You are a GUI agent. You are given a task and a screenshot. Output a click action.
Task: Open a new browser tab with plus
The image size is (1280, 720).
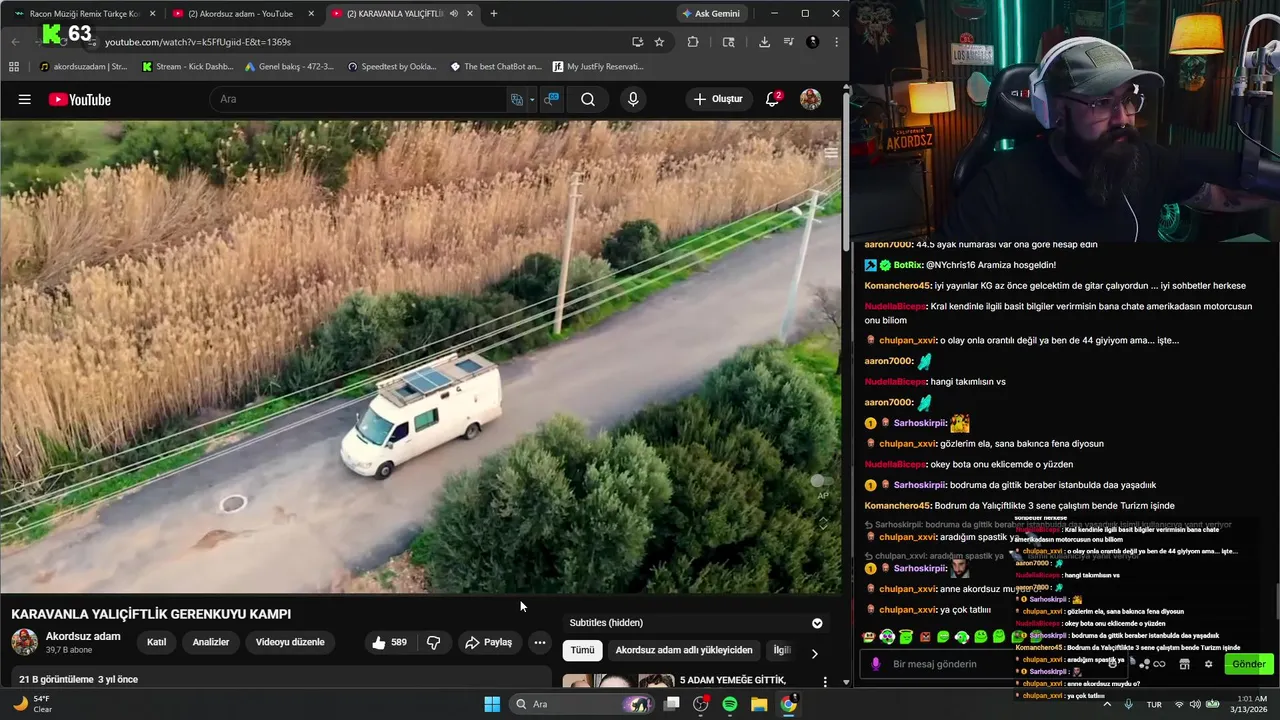(x=493, y=14)
